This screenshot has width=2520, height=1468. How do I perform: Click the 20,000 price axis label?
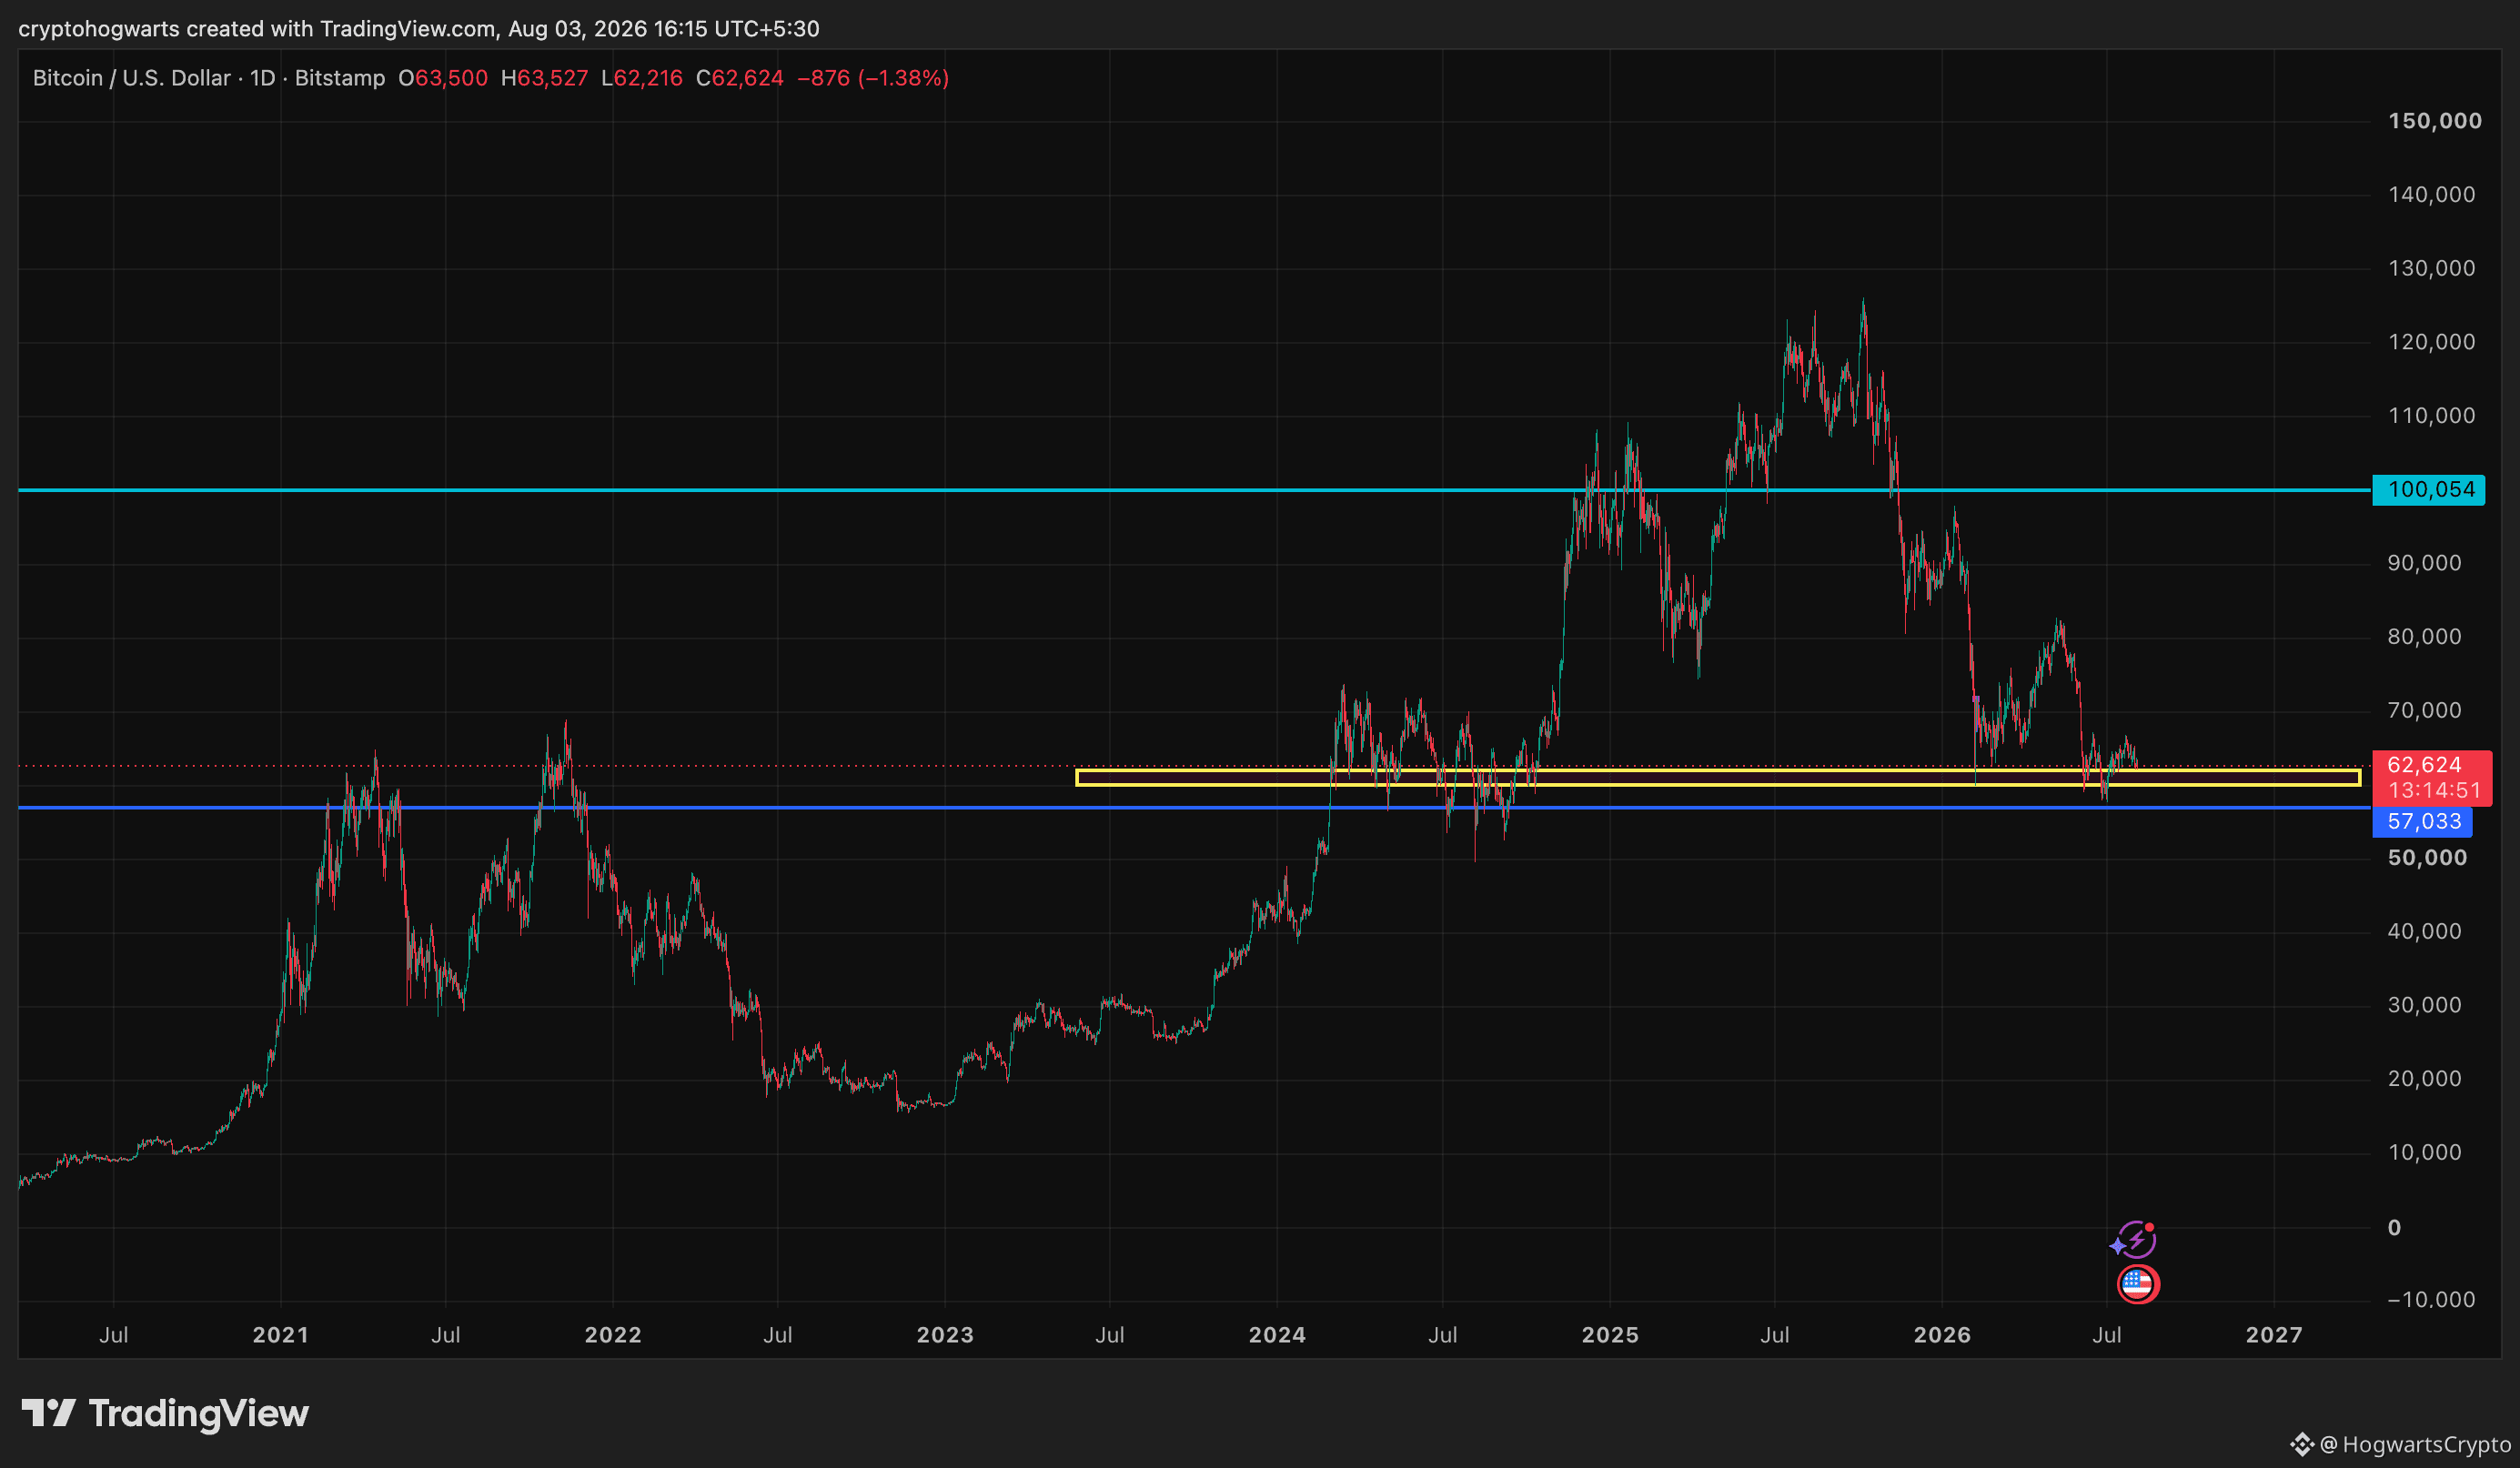click(2425, 1079)
